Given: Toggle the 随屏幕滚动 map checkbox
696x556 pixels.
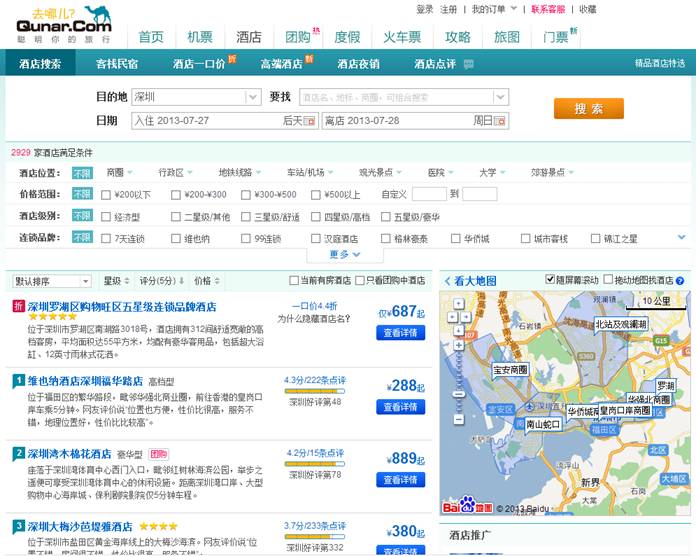Looking at the screenshot, I should click(x=550, y=280).
